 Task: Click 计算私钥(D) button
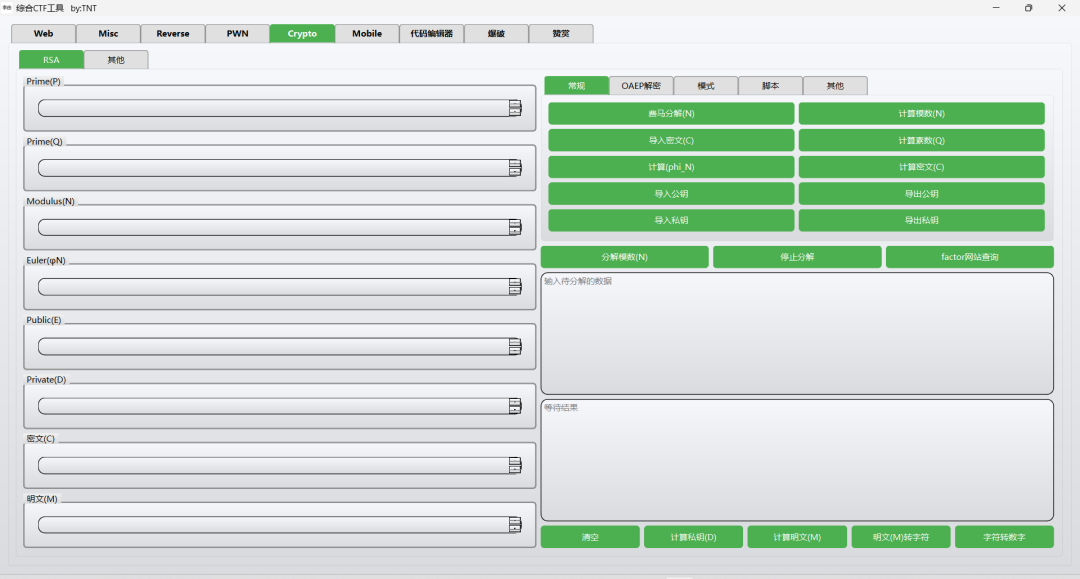[694, 537]
